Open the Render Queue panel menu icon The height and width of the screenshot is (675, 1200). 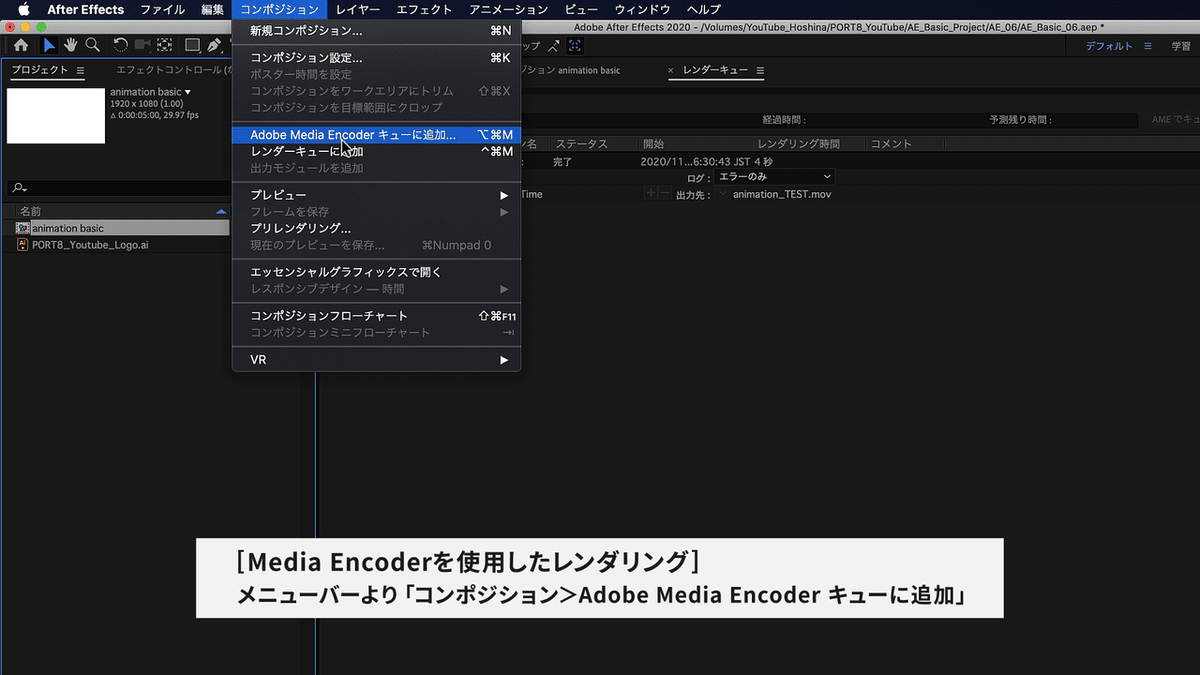click(x=760, y=71)
